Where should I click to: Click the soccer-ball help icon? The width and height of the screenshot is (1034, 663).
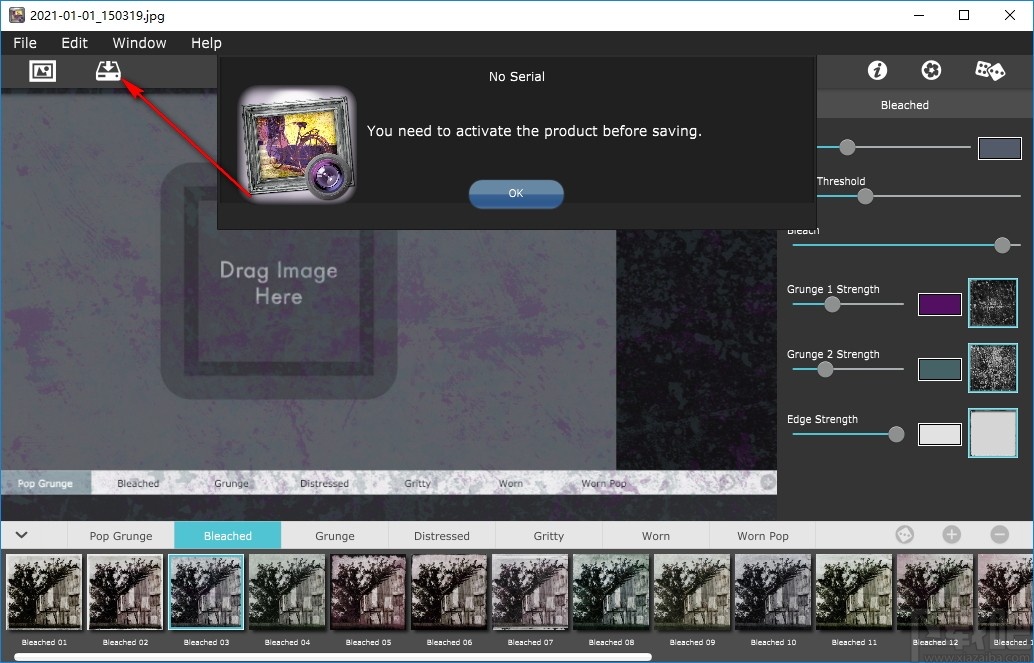(x=931, y=71)
